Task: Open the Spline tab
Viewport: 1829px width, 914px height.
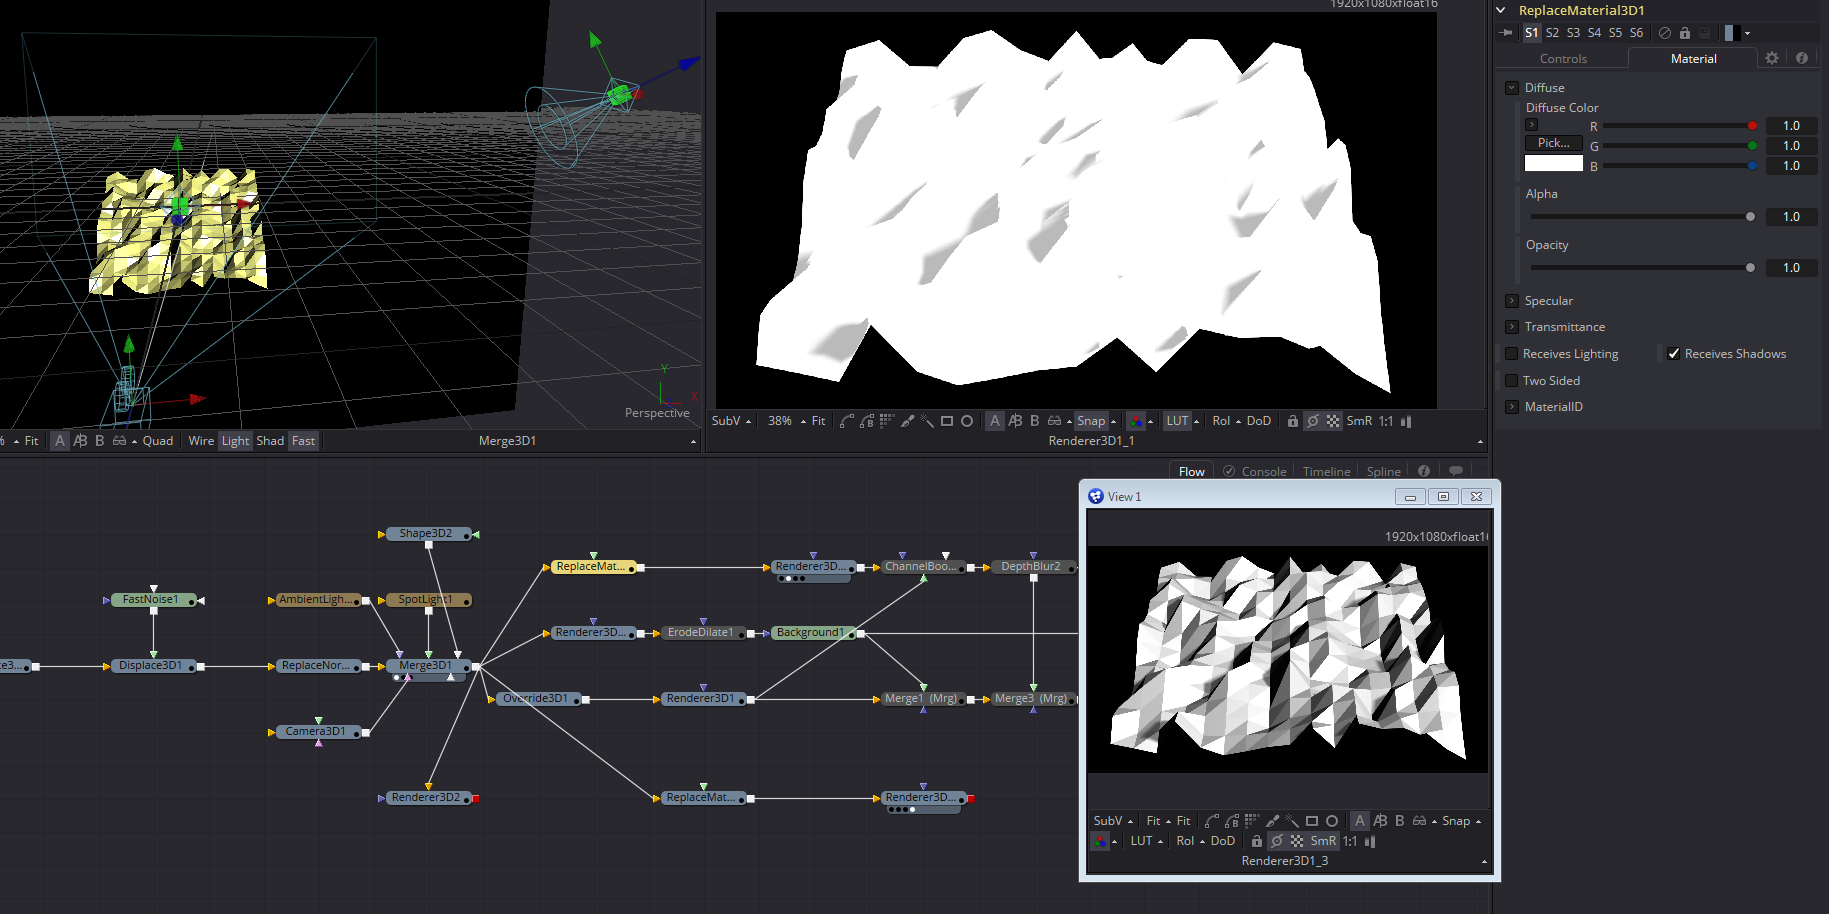Action: click(x=1383, y=471)
